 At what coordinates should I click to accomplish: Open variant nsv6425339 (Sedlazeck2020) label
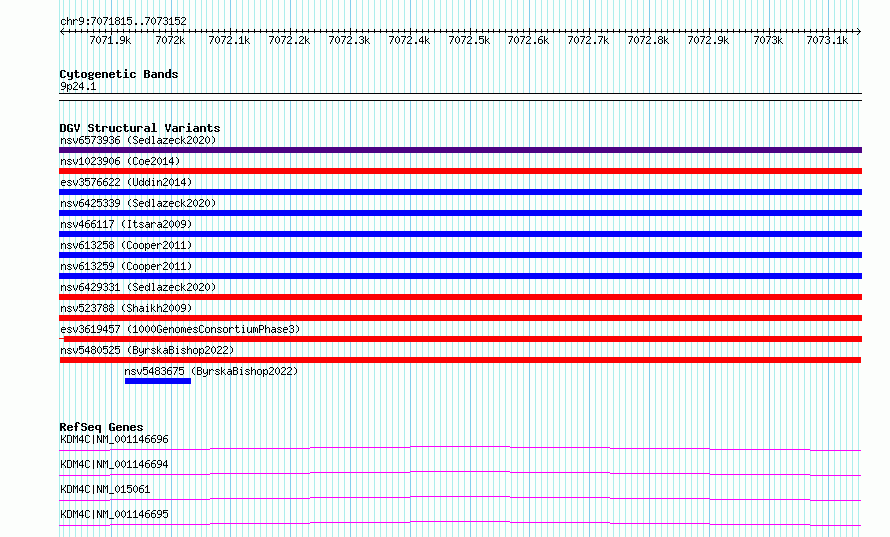click(138, 203)
